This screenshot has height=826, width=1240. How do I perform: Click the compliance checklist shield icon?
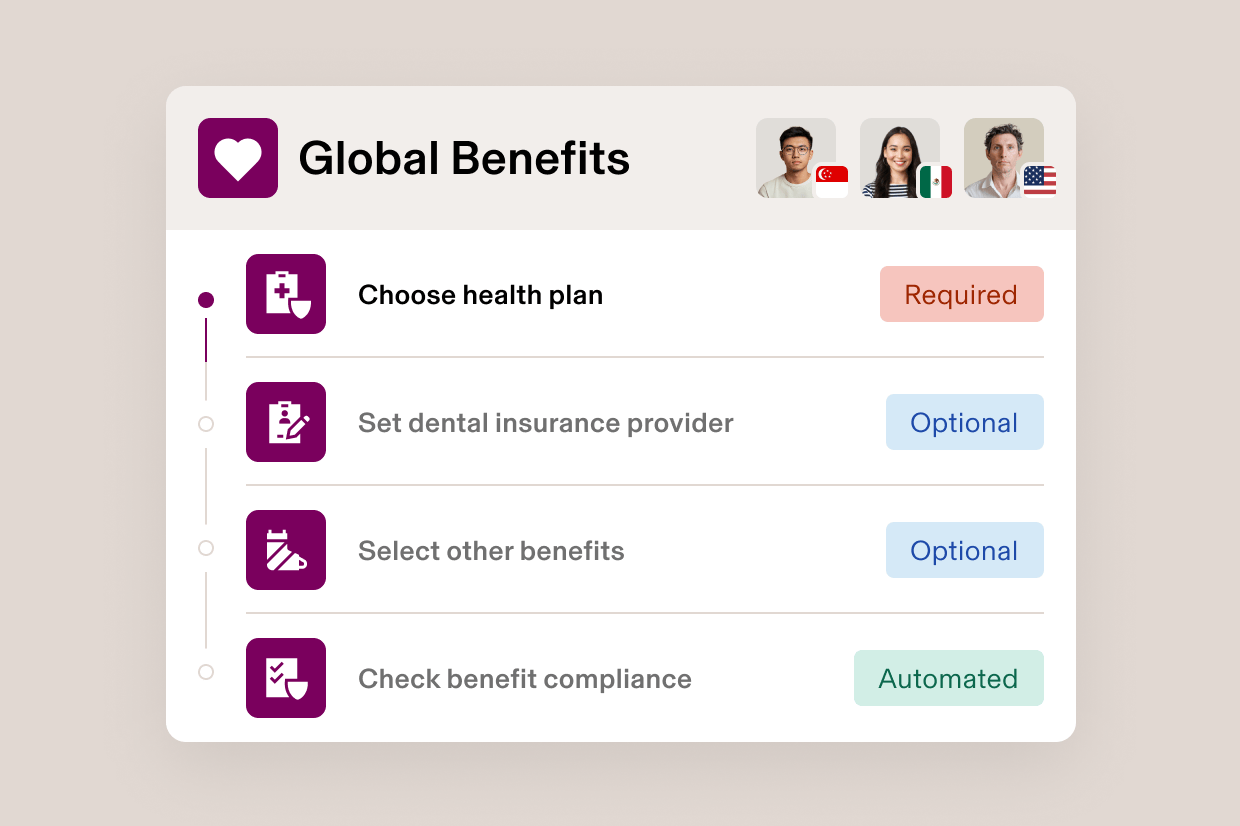click(x=286, y=678)
